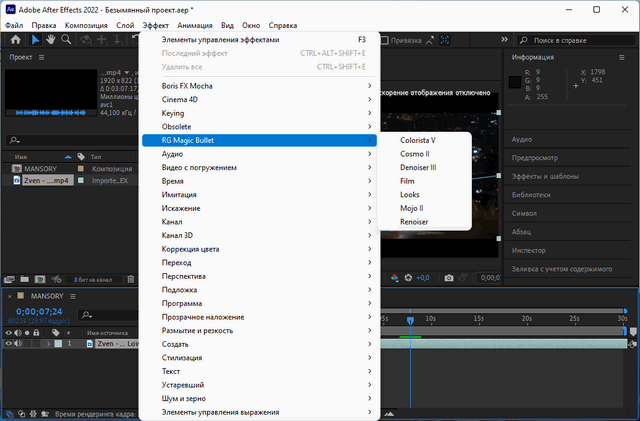
Task: Click the blue playhead on the timeline
Action: click(x=409, y=319)
